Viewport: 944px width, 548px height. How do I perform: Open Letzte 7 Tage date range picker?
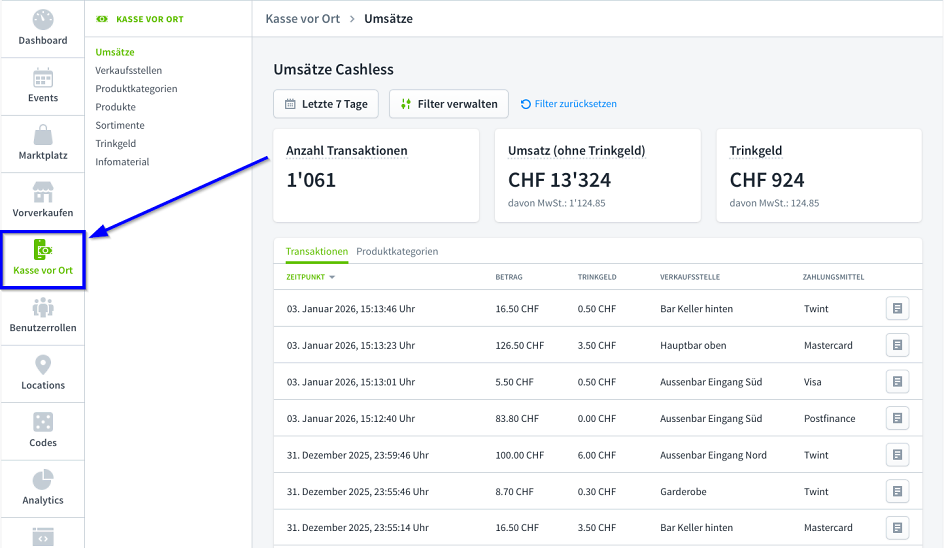coord(326,104)
